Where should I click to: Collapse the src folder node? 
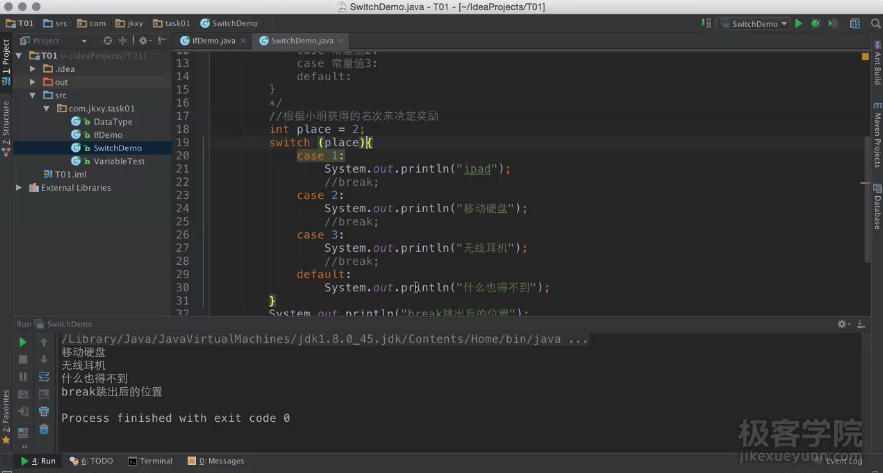tap(33, 95)
